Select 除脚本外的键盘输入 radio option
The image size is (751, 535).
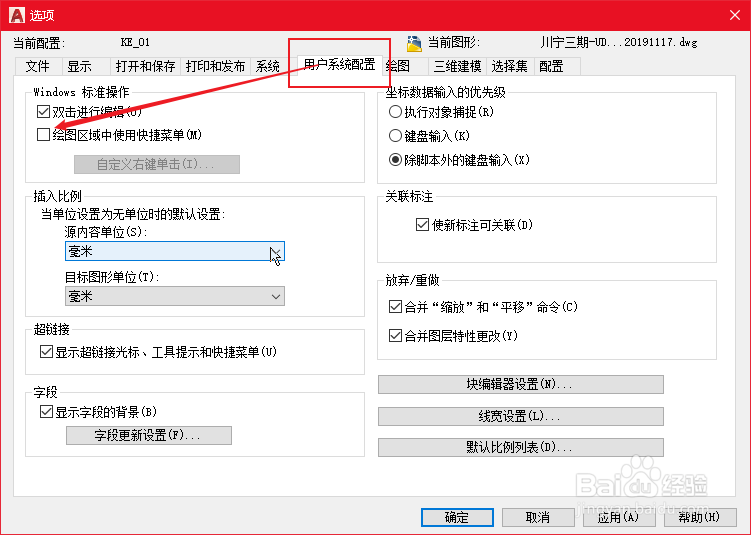[x=395, y=159]
